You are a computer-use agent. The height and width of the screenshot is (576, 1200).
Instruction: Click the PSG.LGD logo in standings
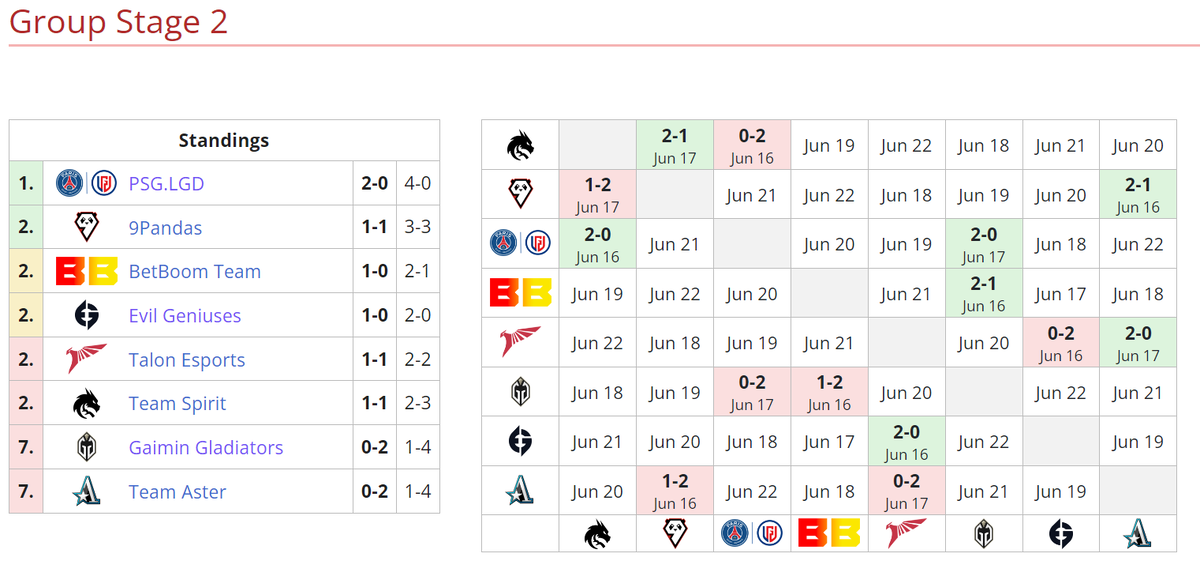pyautogui.click(x=87, y=184)
